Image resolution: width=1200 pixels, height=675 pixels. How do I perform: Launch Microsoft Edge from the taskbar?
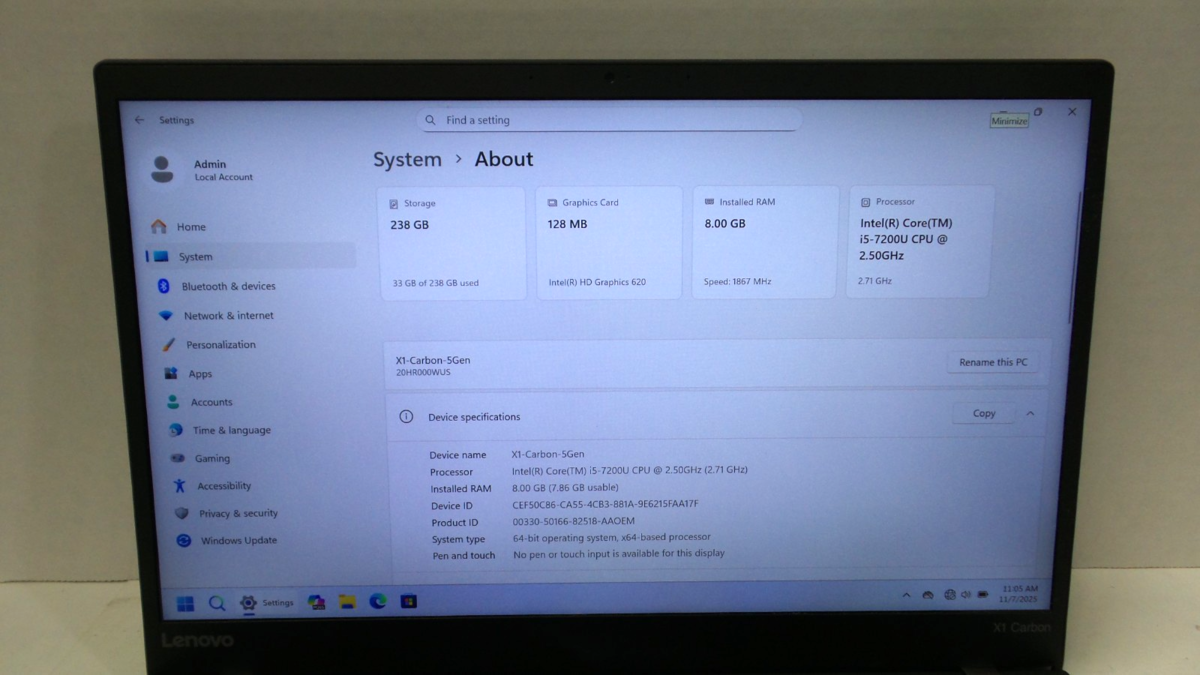[377, 601]
